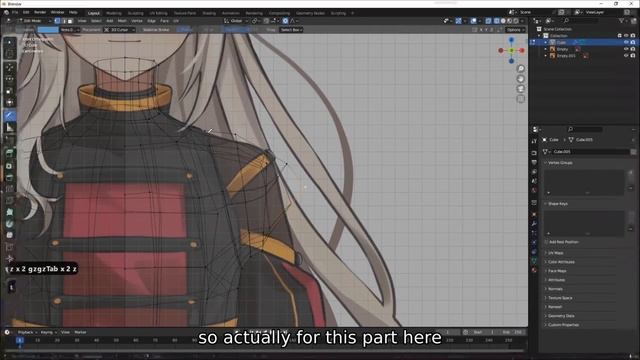
Task: Switch to face select mode
Action: (70, 21)
